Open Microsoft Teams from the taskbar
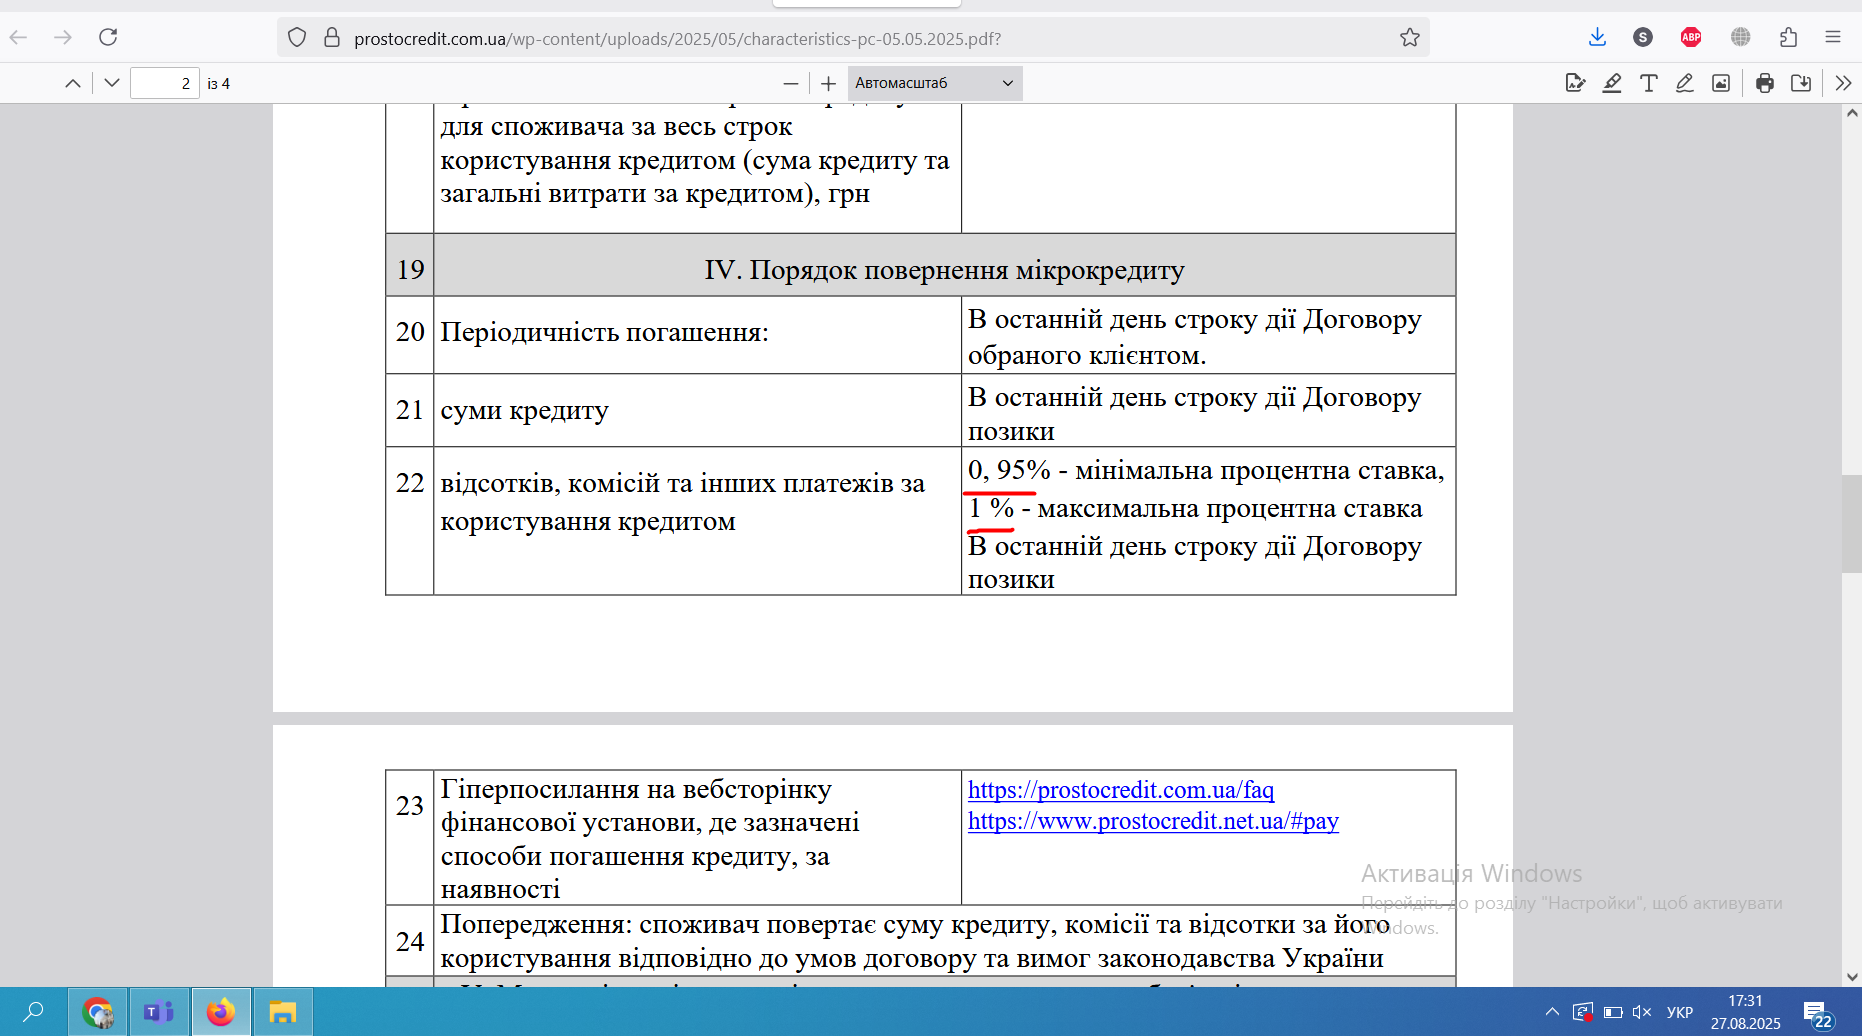Image resolution: width=1862 pixels, height=1036 pixels. click(x=159, y=1012)
